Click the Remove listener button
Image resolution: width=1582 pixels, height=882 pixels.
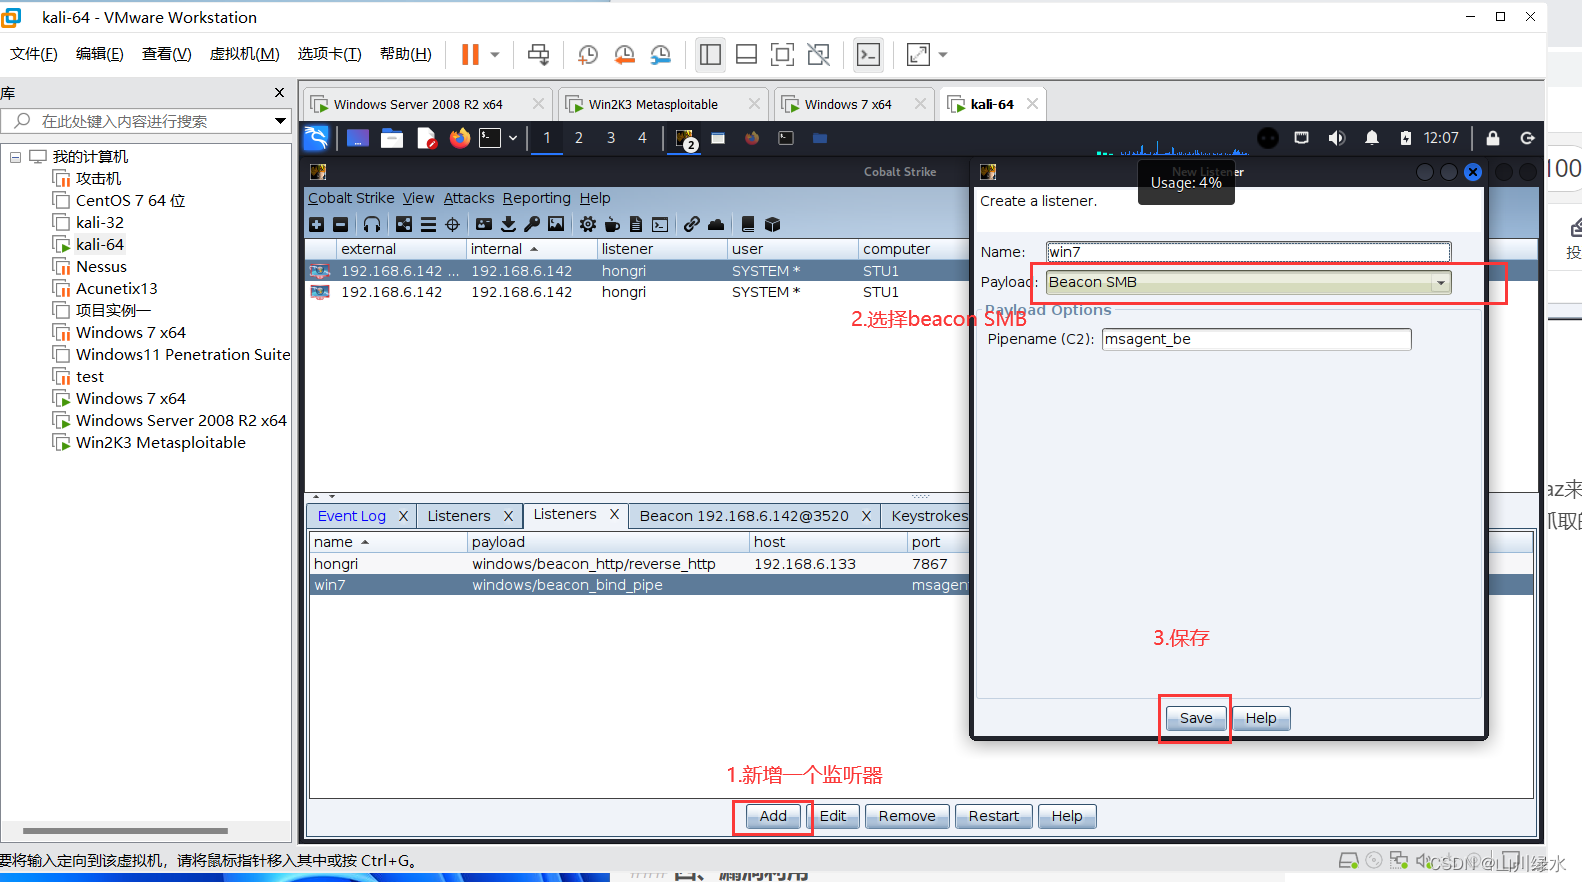click(x=907, y=816)
